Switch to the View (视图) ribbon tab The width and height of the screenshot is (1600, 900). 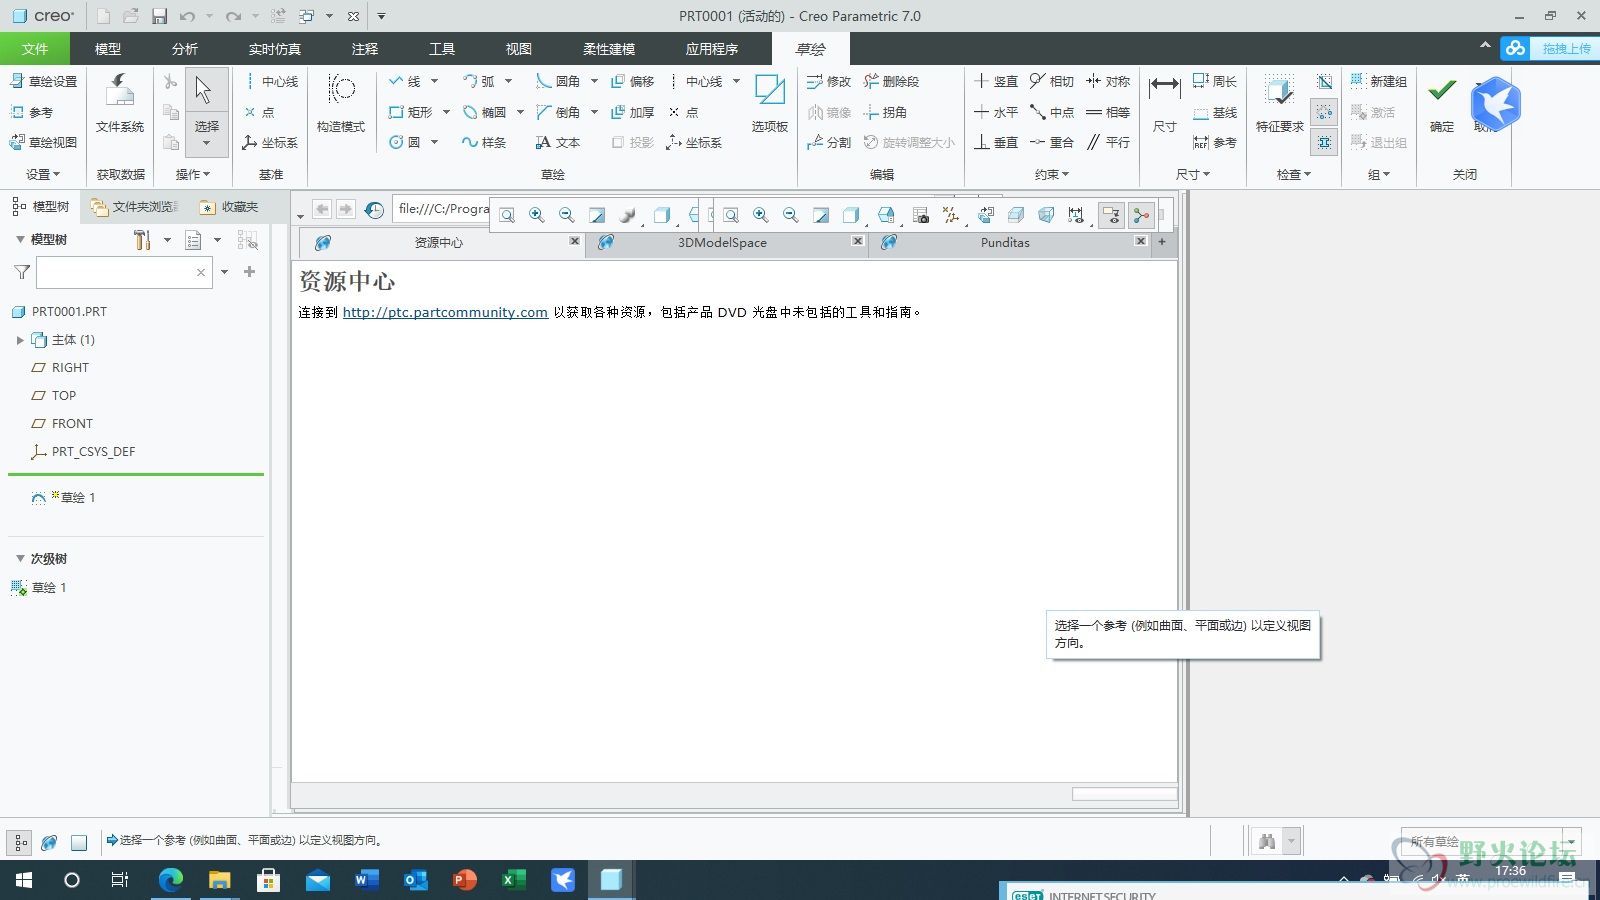point(518,48)
